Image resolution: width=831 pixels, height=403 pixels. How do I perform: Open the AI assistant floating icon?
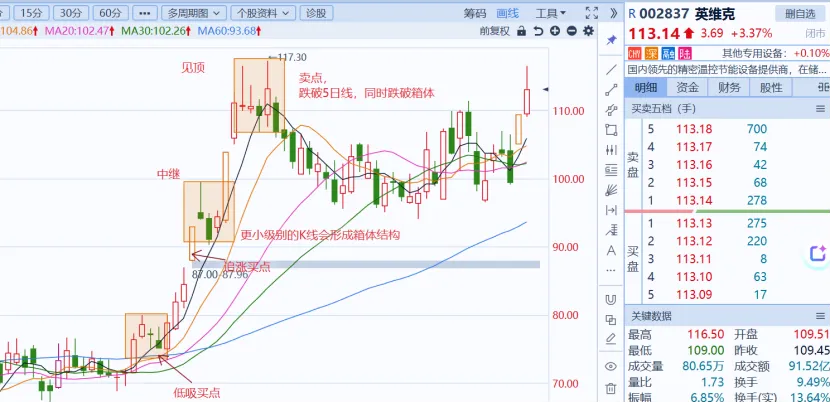819,253
